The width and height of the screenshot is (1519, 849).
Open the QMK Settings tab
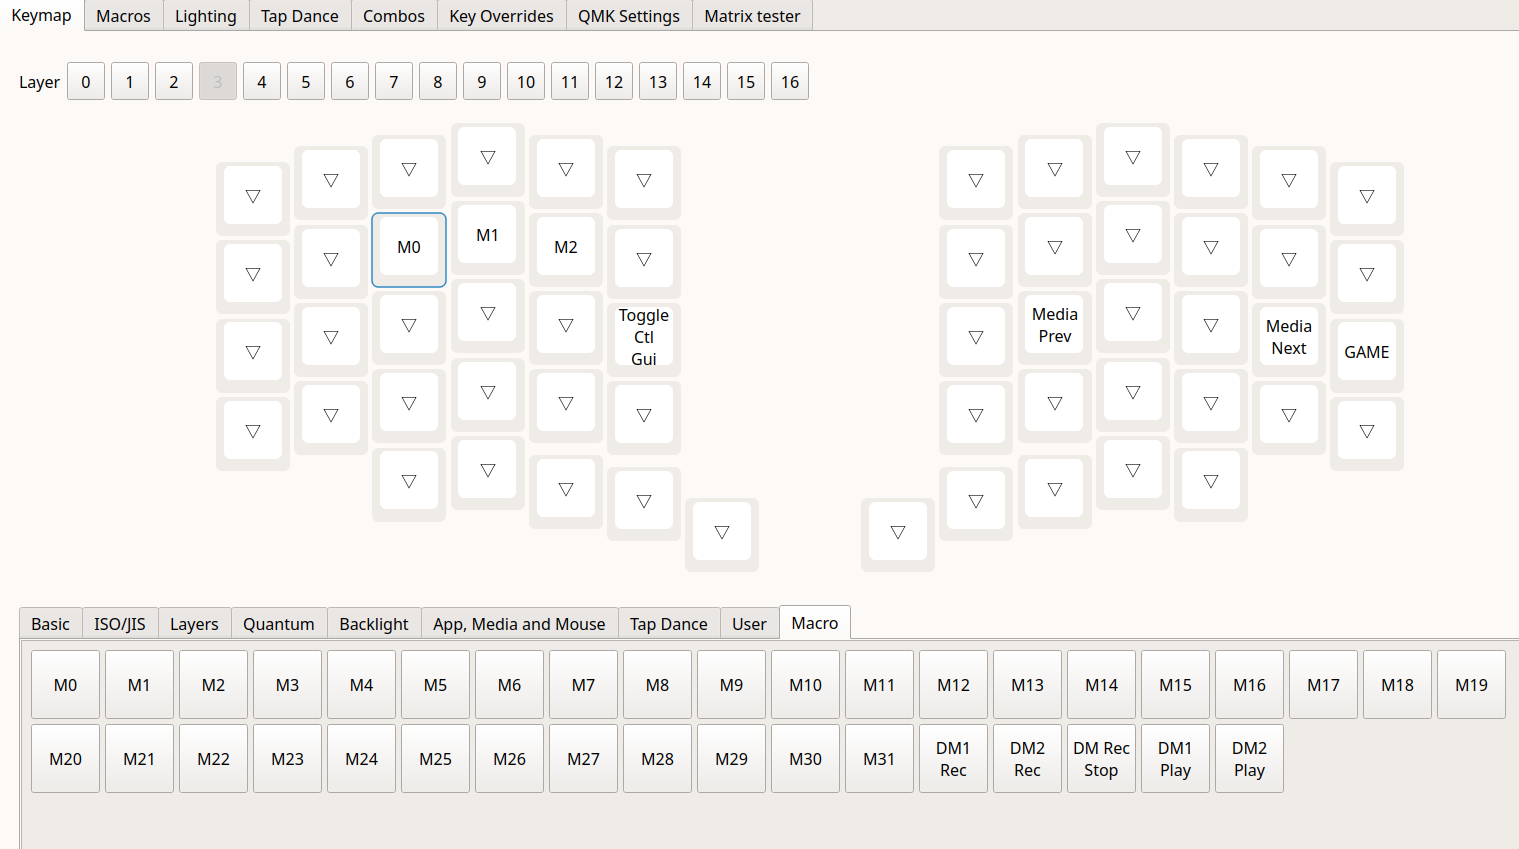[628, 16]
